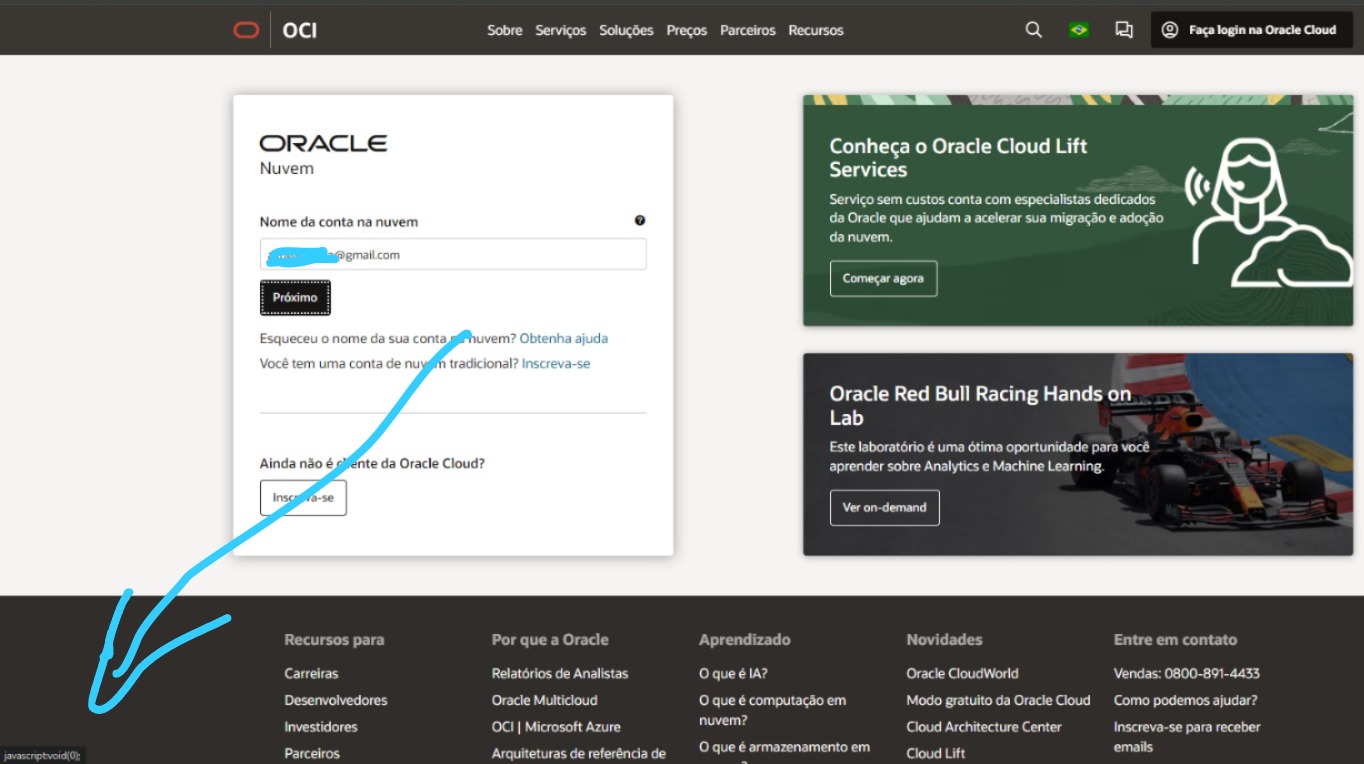Open the chat contact icon in header
This screenshot has height=764, width=1364.
[x=1124, y=30]
